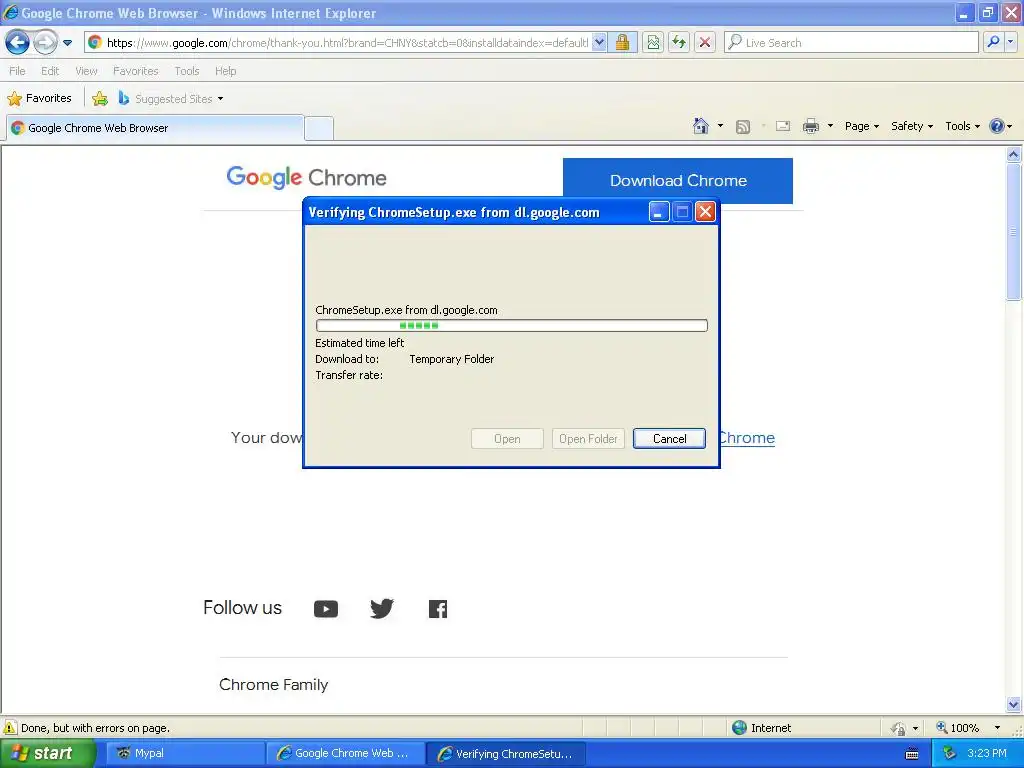
Task: Click the IE Forward navigation button
Action: (45, 43)
